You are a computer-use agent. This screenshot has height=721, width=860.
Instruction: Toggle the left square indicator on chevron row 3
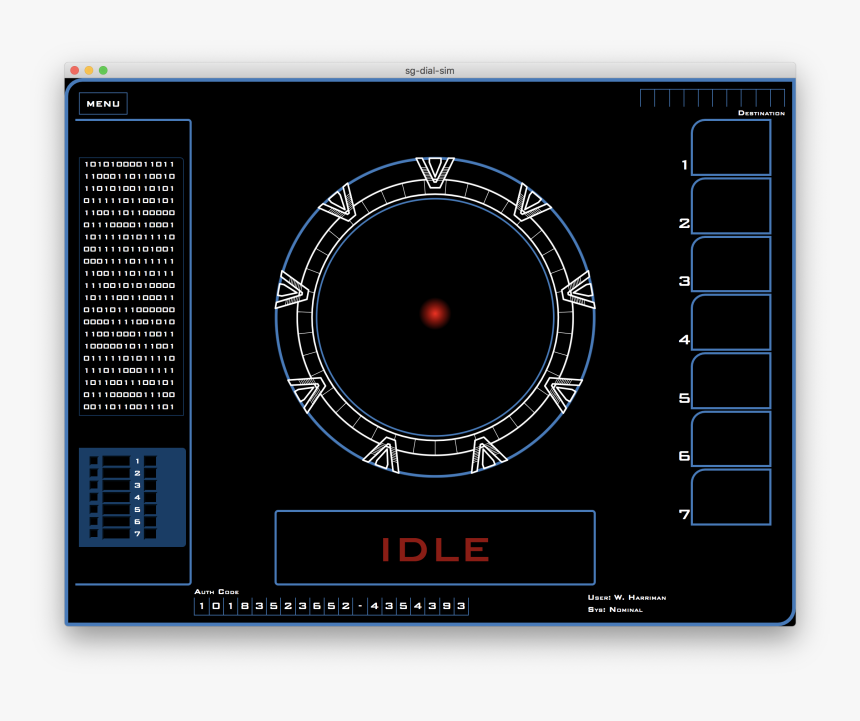[94, 485]
